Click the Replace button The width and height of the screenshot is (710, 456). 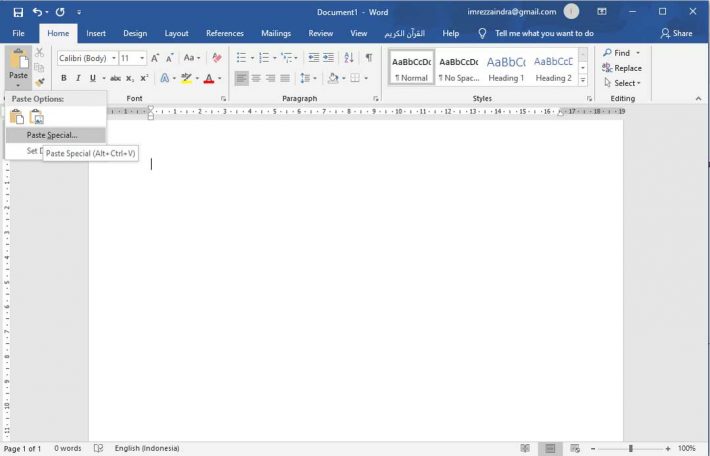[x=622, y=68]
